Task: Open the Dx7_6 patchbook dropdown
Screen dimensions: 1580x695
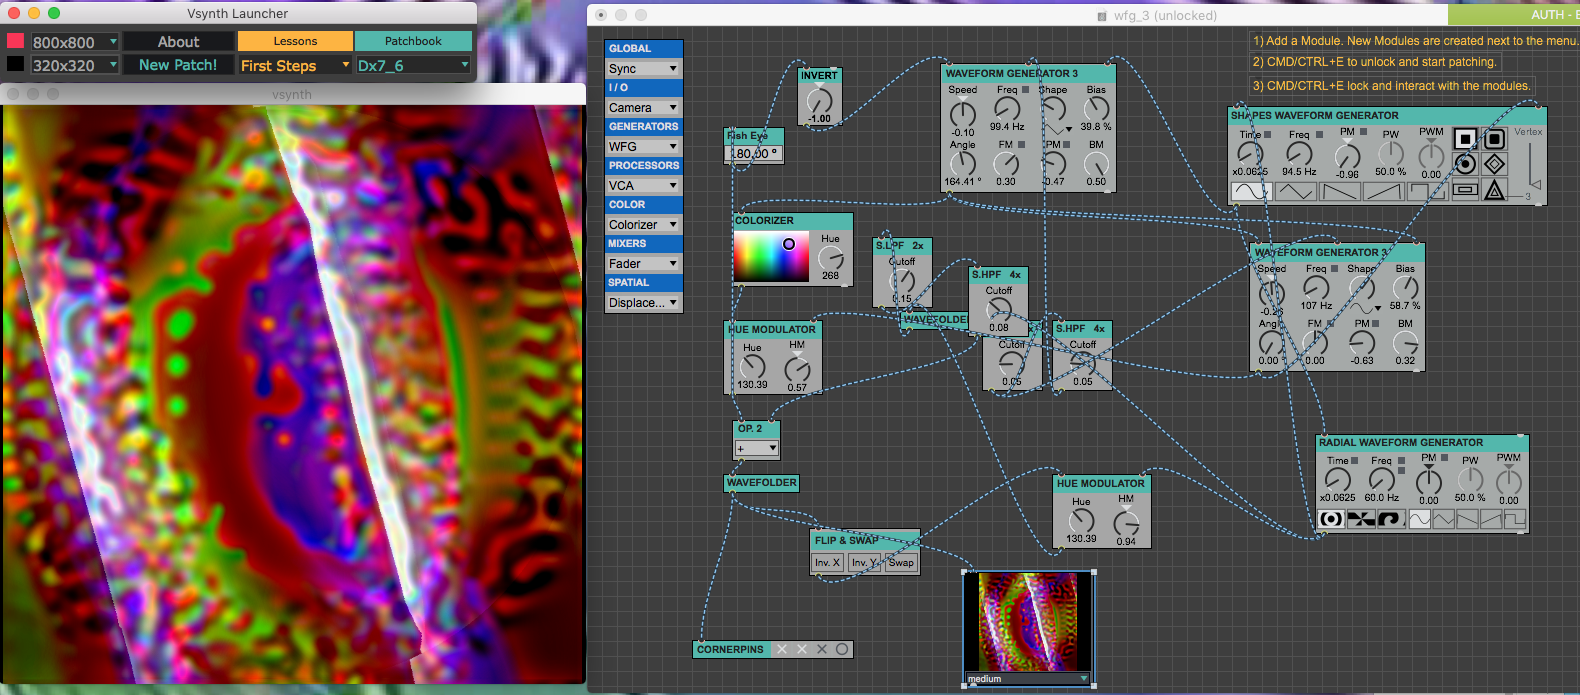Action: (413, 65)
